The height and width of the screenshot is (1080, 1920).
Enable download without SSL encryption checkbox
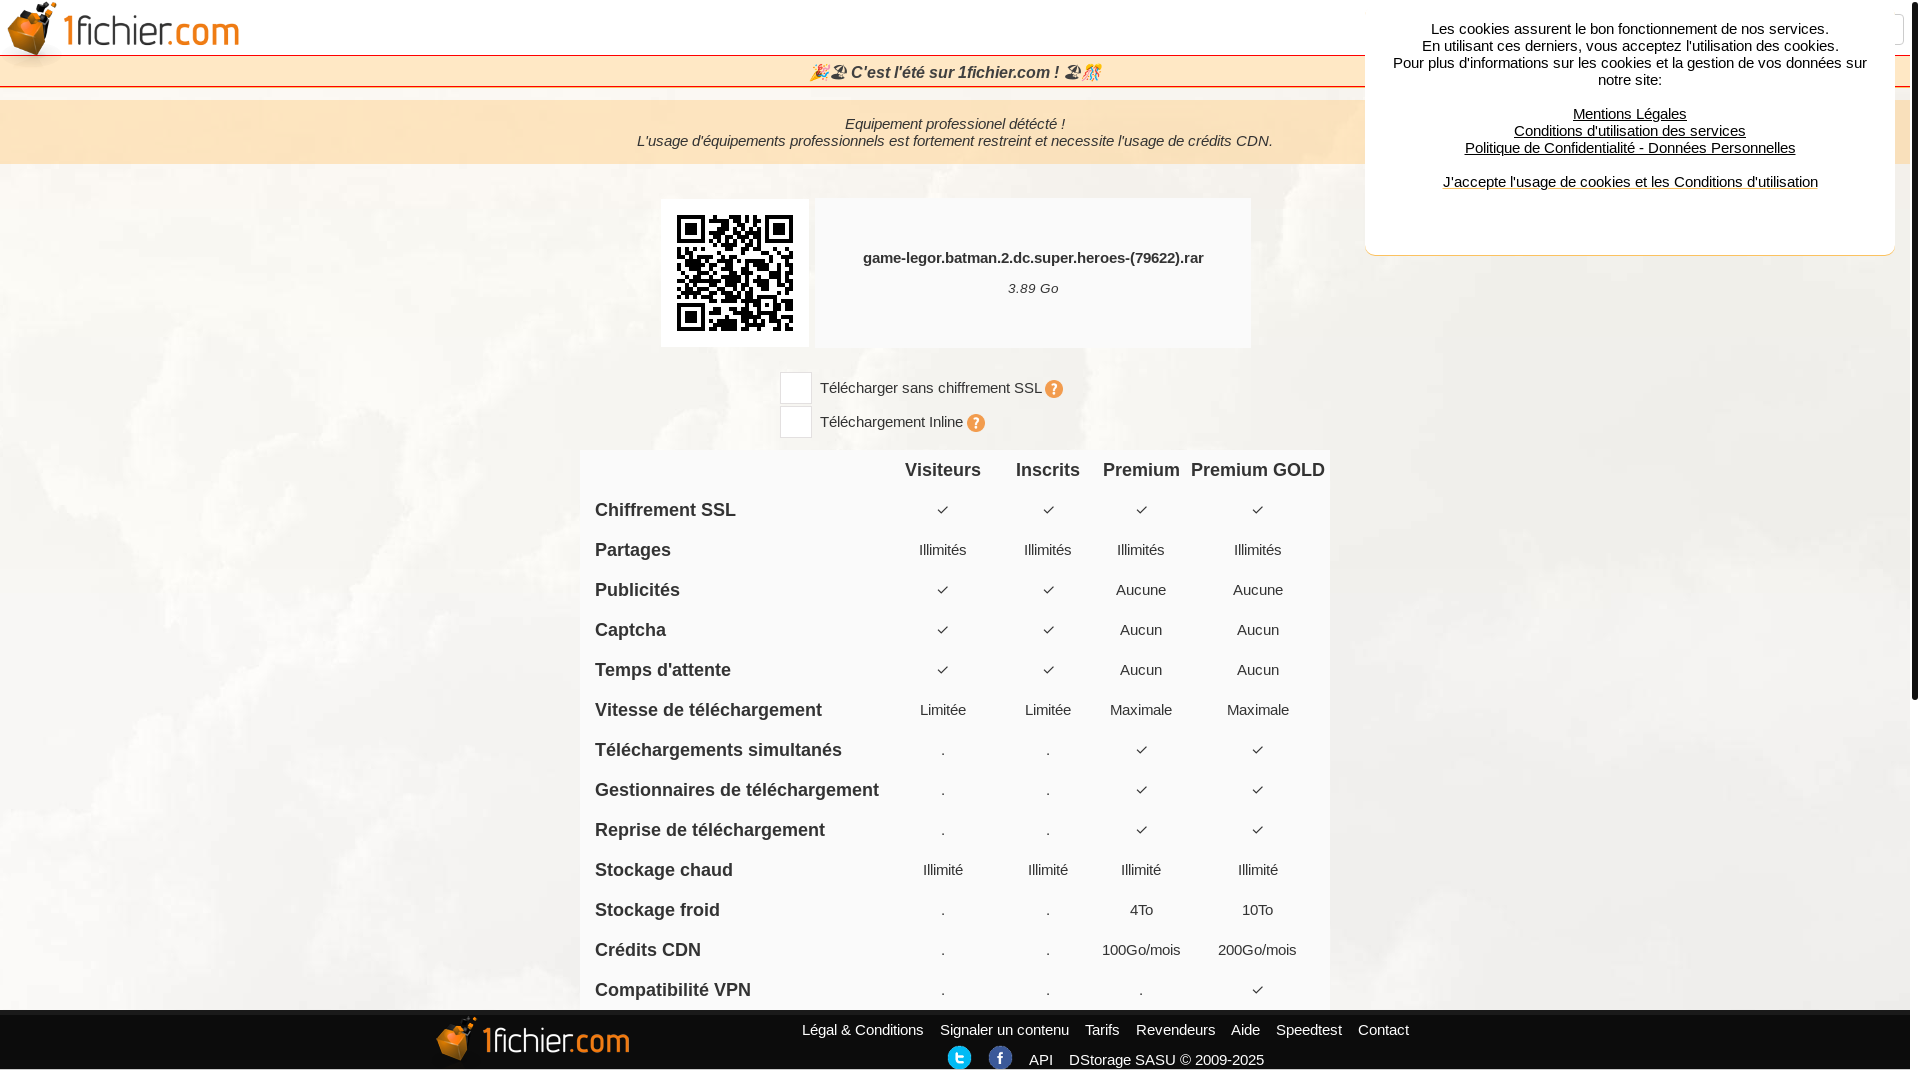pos(796,388)
